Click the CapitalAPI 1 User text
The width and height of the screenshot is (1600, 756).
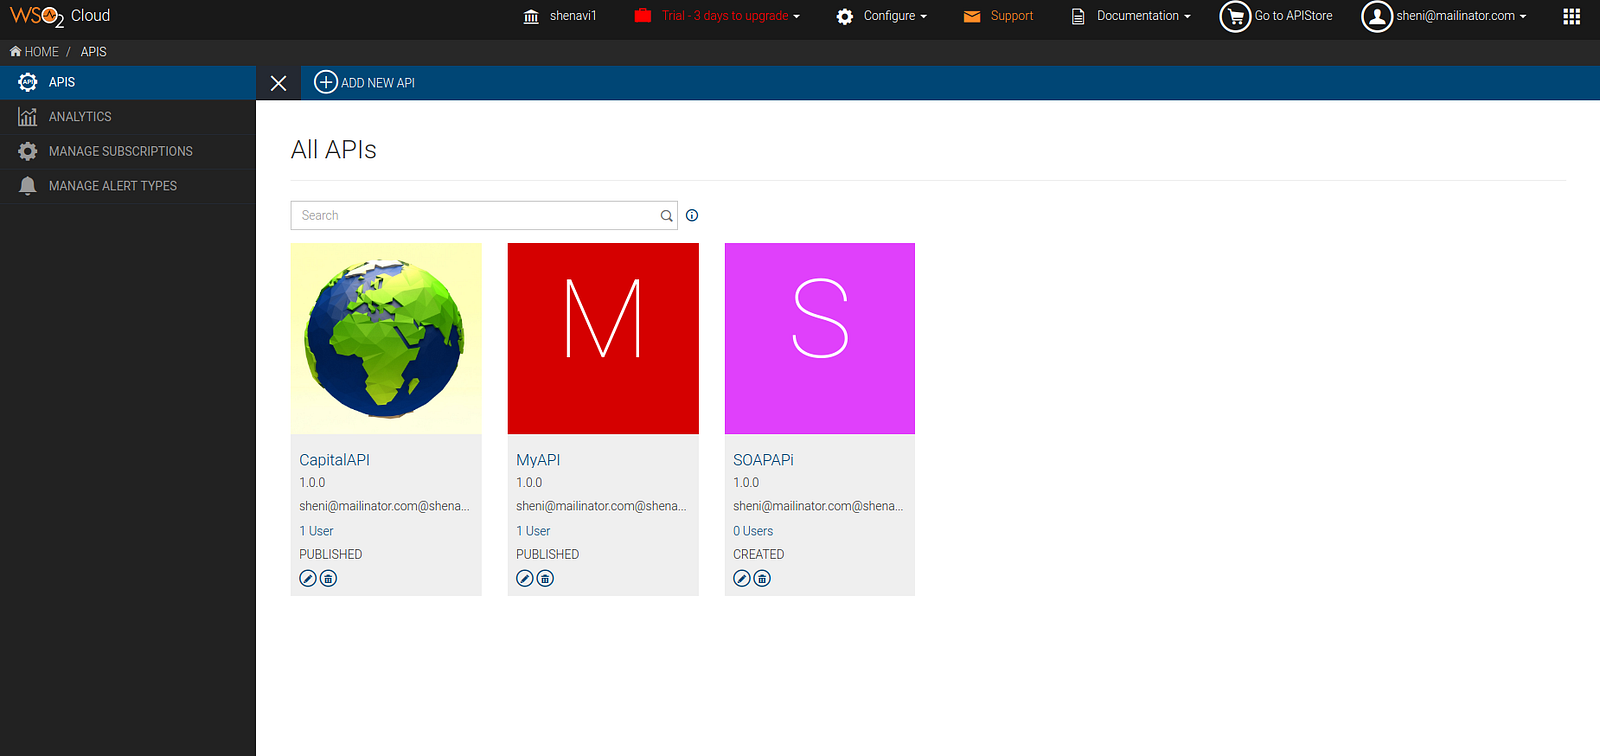tap(316, 531)
